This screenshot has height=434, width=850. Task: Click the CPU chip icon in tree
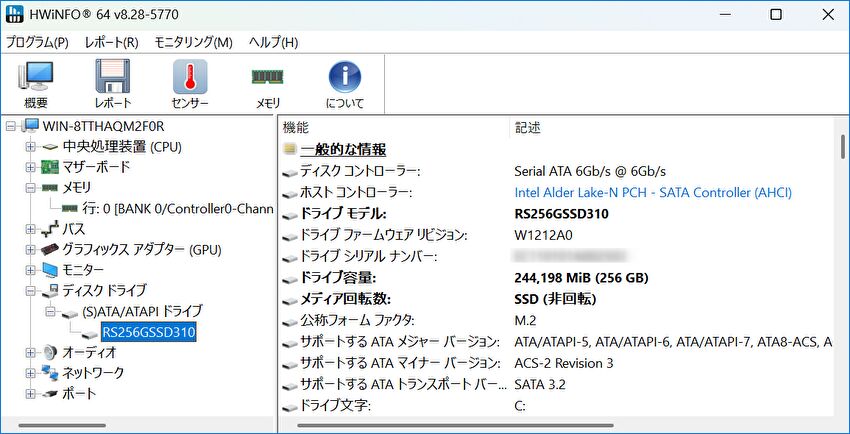[x=50, y=147]
